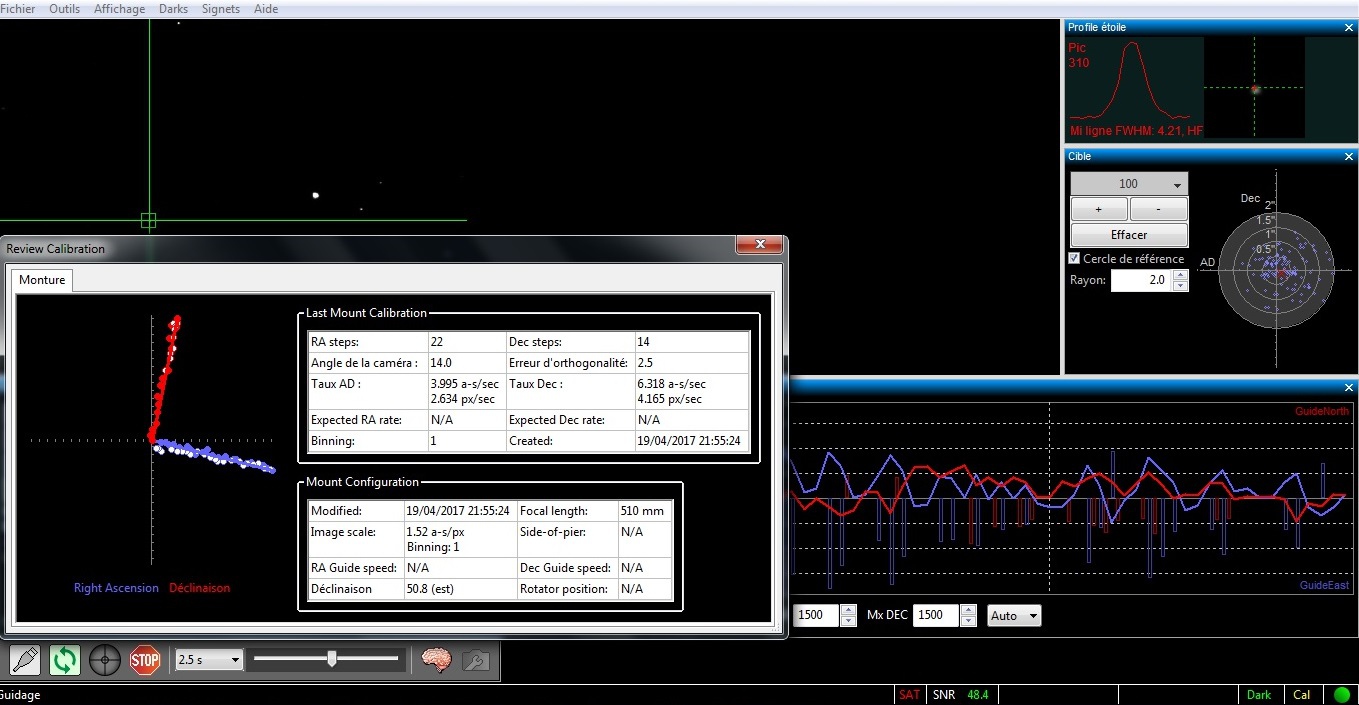1359x705 pixels.
Task: Increase Mx DEC with the up arrow
Action: (x=968, y=610)
